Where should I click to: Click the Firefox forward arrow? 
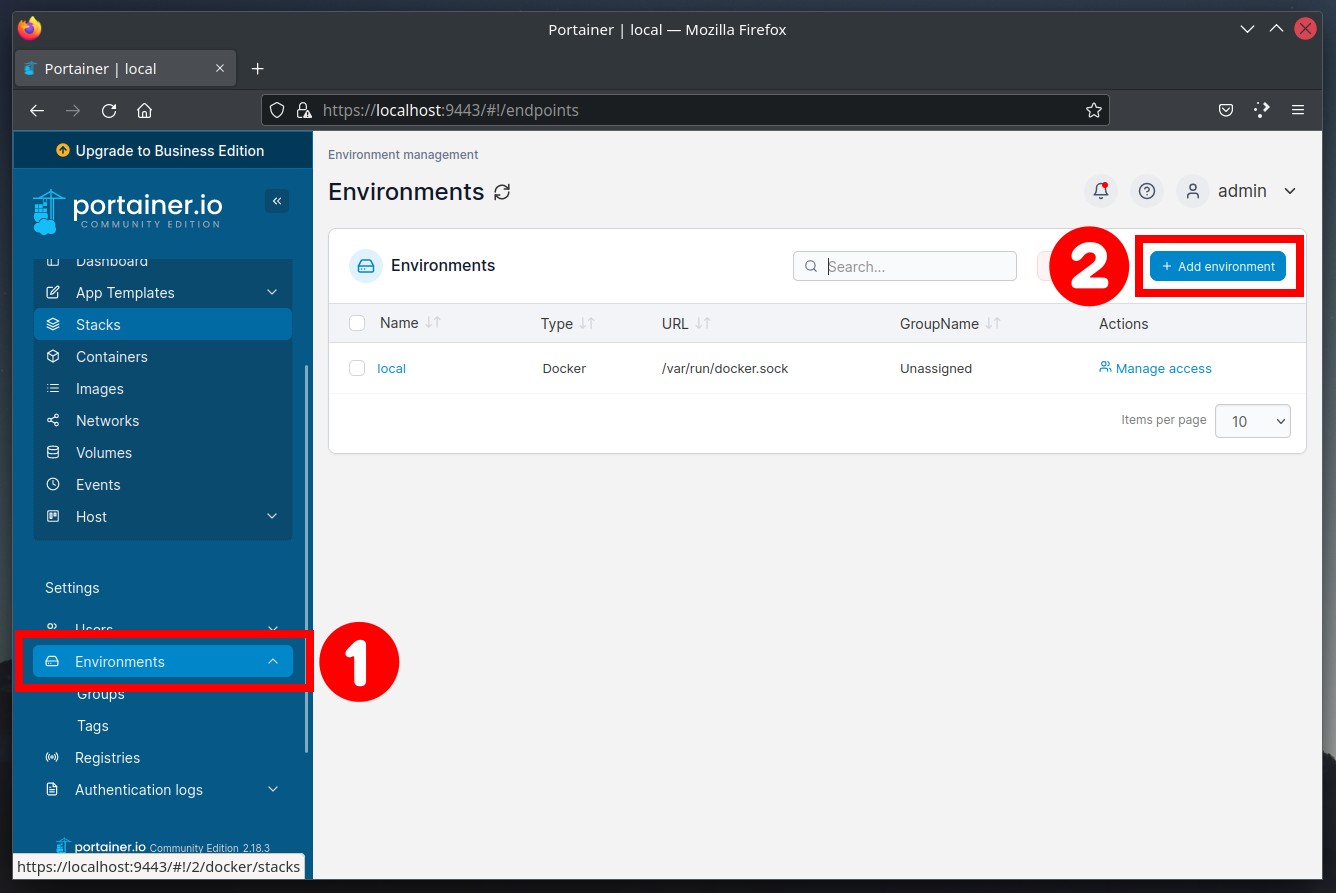pos(73,110)
